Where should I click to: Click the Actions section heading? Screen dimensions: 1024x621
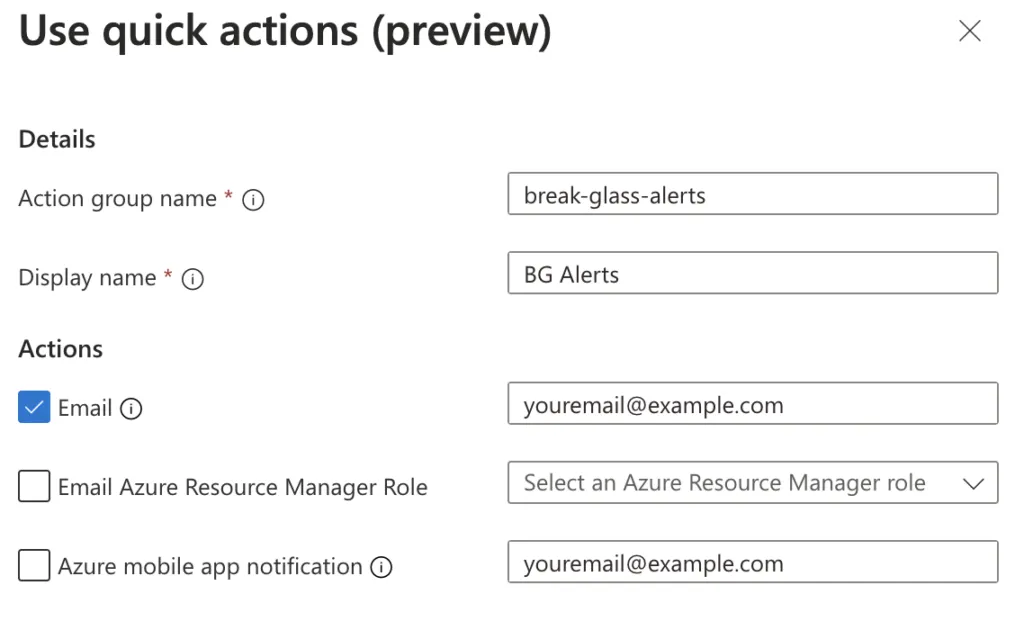click(x=60, y=349)
